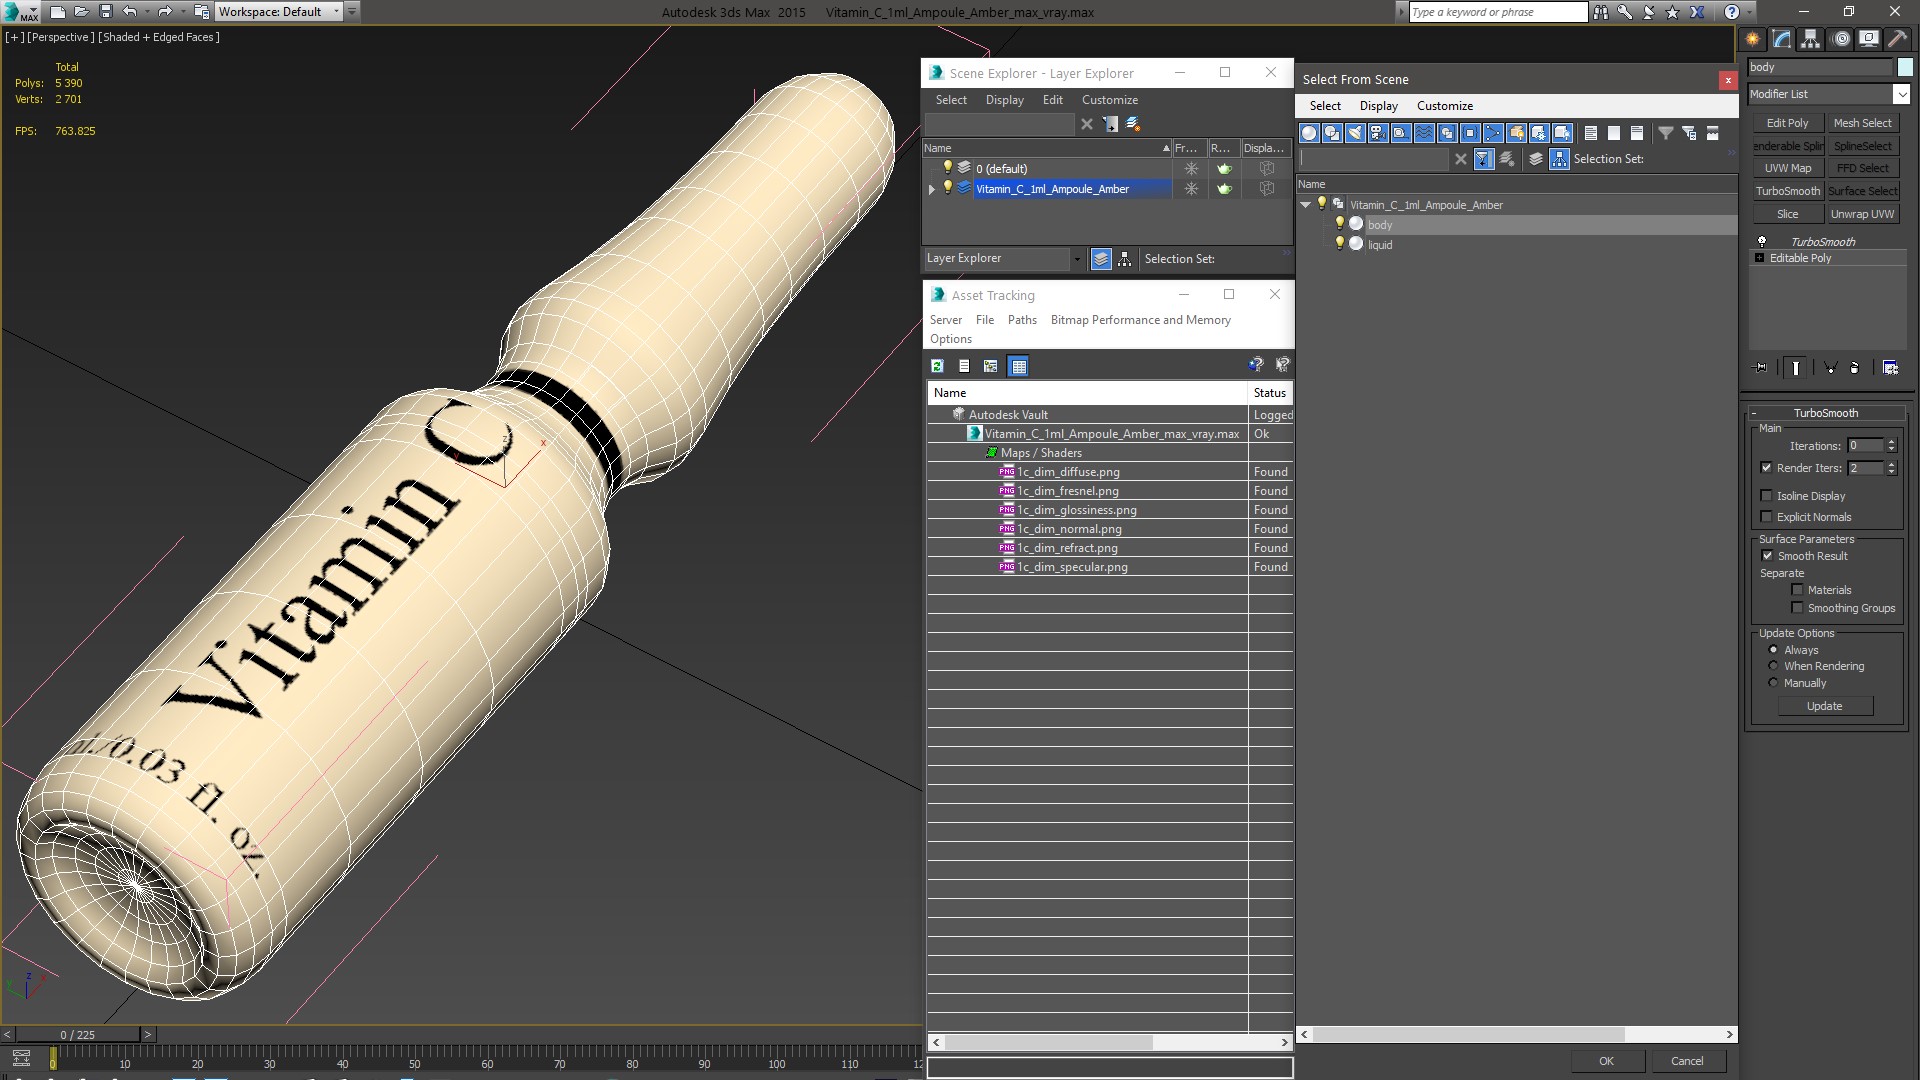Select When Rendering update option
The width and height of the screenshot is (1920, 1080).
click(x=1774, y=666)
